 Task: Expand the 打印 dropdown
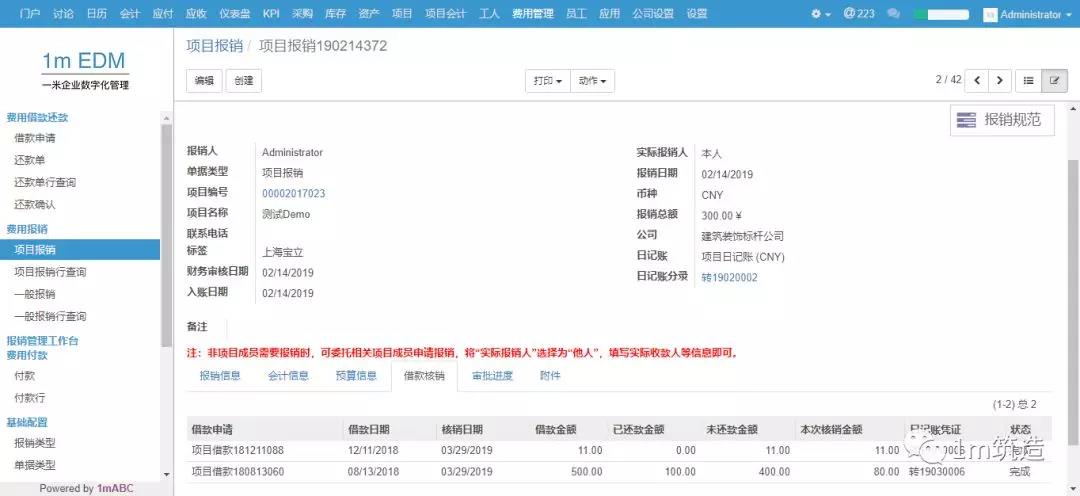547,81
